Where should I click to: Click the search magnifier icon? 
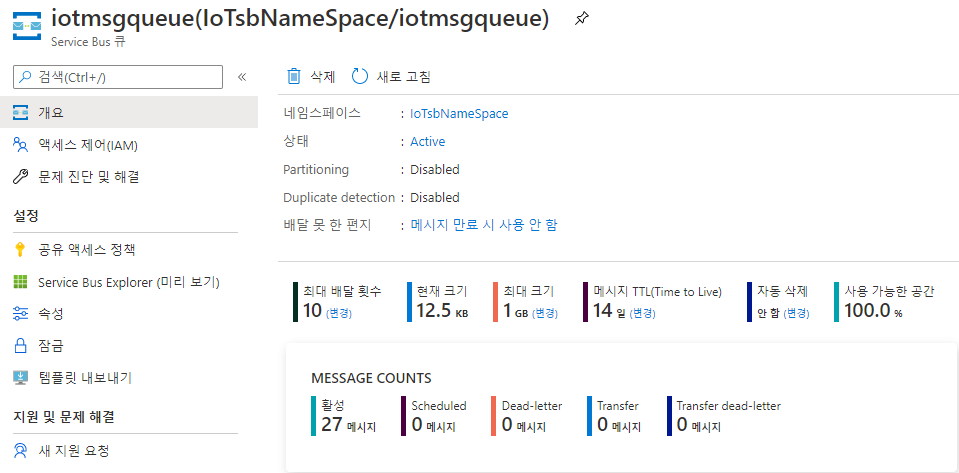pyautogui.click(x=25, y=77)
